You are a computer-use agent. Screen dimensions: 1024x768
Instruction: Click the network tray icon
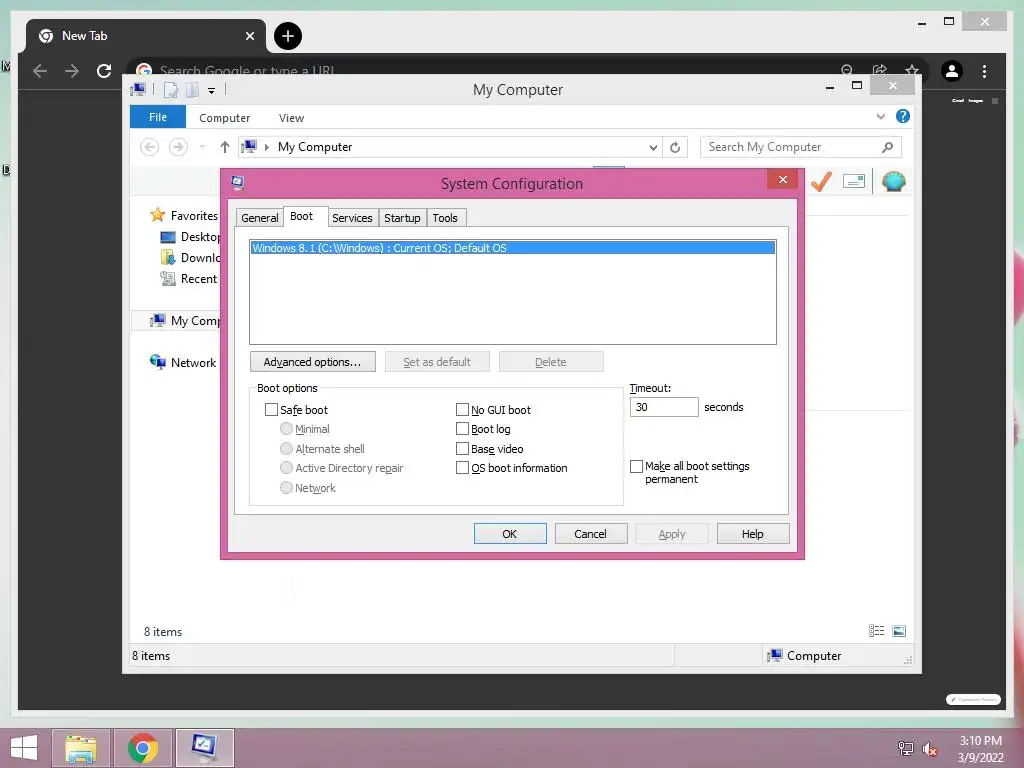point(905,749)
